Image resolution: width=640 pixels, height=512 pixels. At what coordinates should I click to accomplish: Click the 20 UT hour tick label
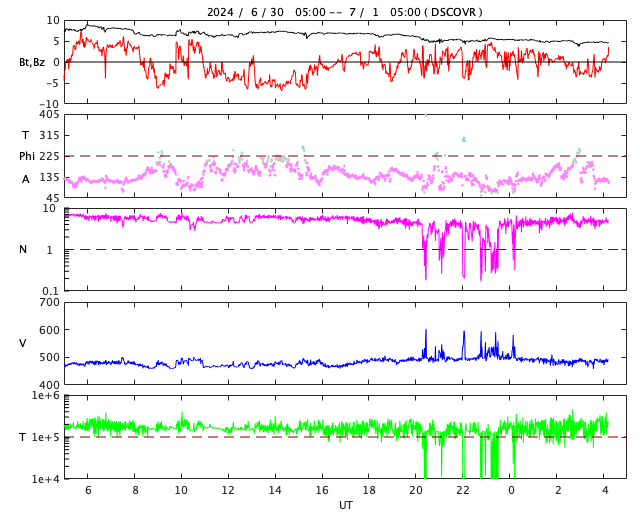point(416,490)
